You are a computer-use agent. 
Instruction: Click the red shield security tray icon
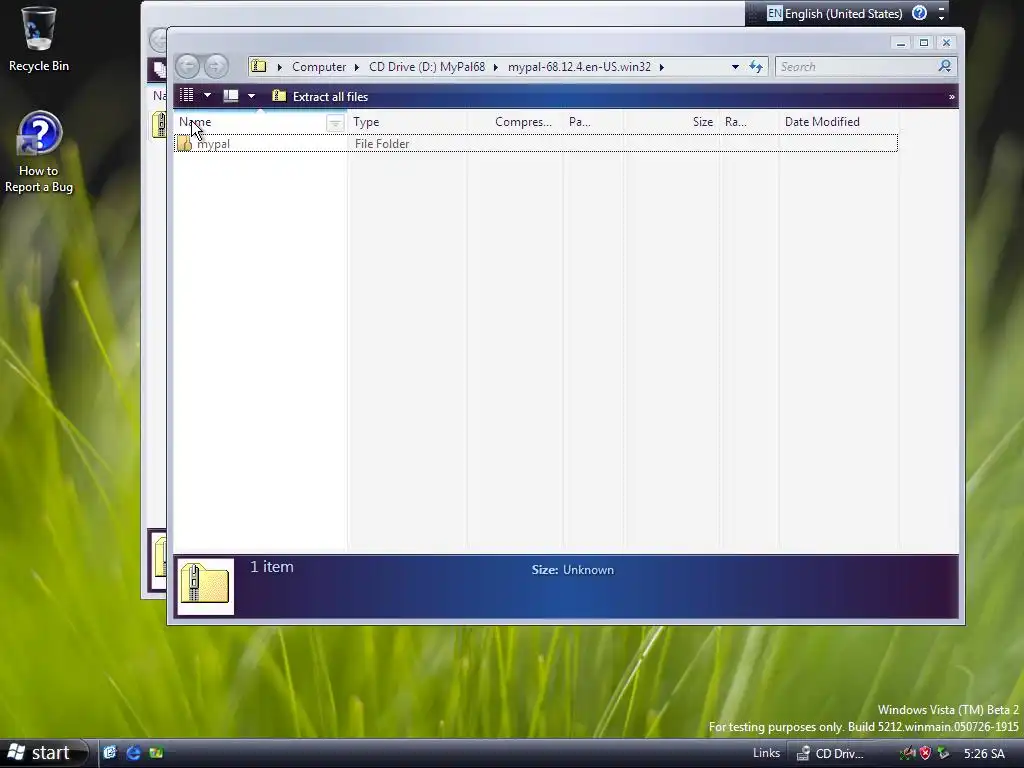925,753
